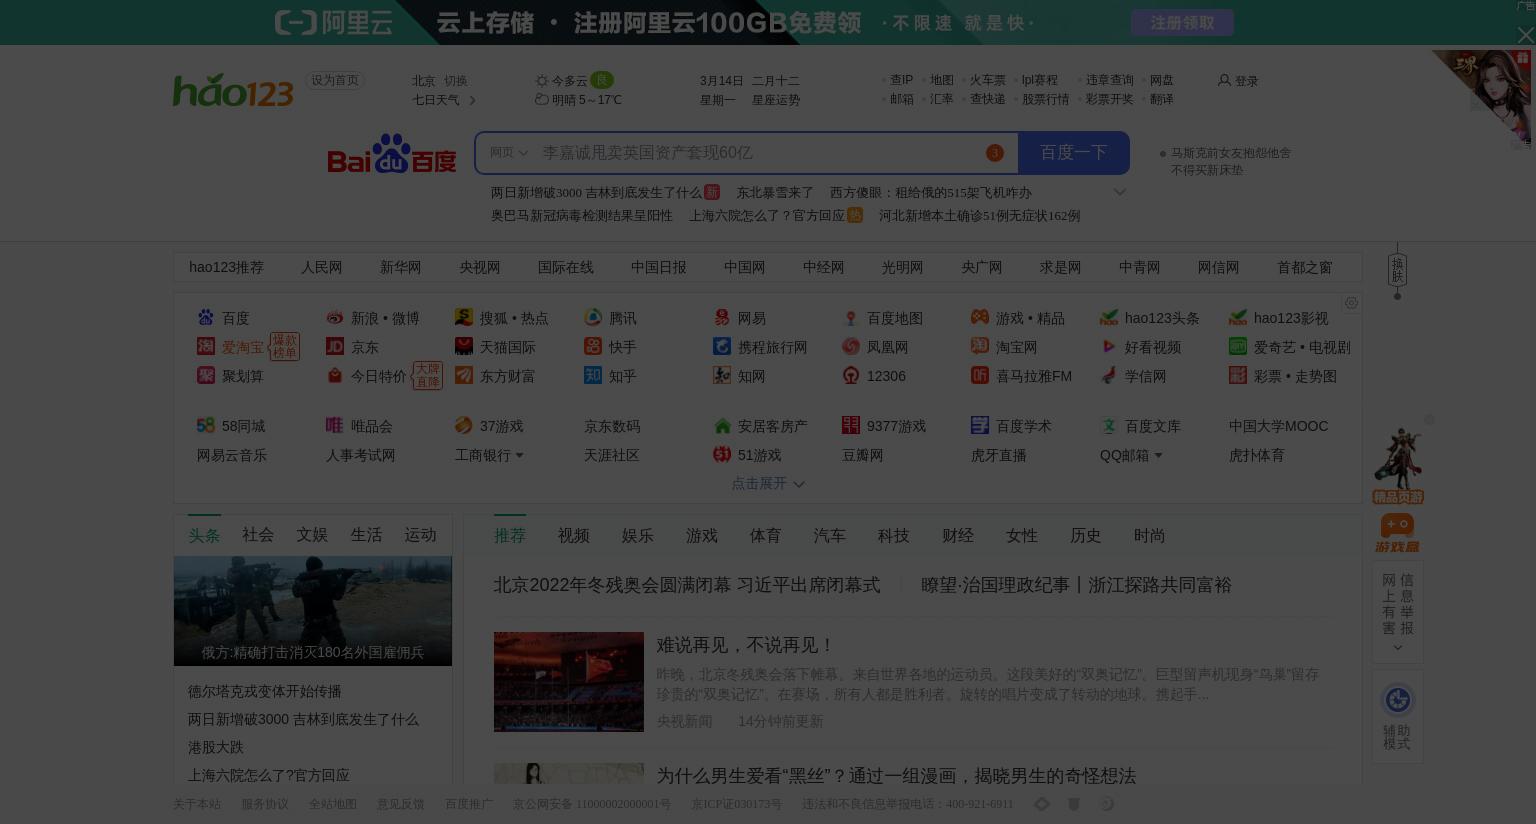Click the 意见反馈 footer link
The width and height of the screenshot is (1536, 824).
point(400,804)
